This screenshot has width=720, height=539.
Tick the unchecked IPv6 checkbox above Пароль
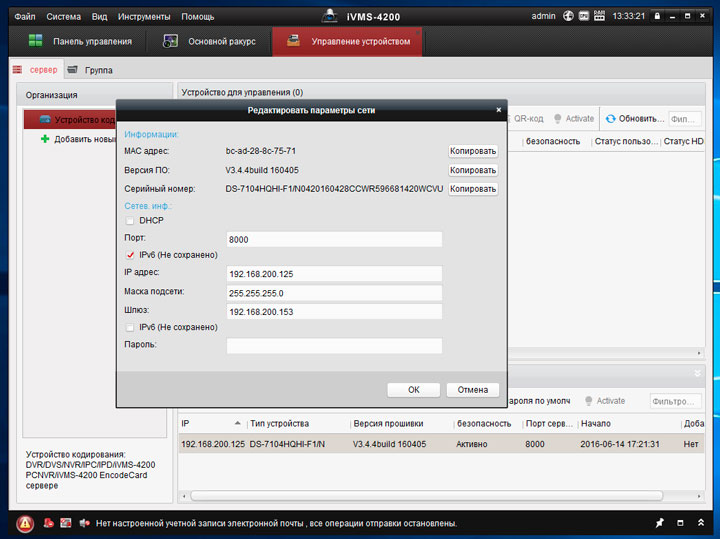(x=129, y=327)
